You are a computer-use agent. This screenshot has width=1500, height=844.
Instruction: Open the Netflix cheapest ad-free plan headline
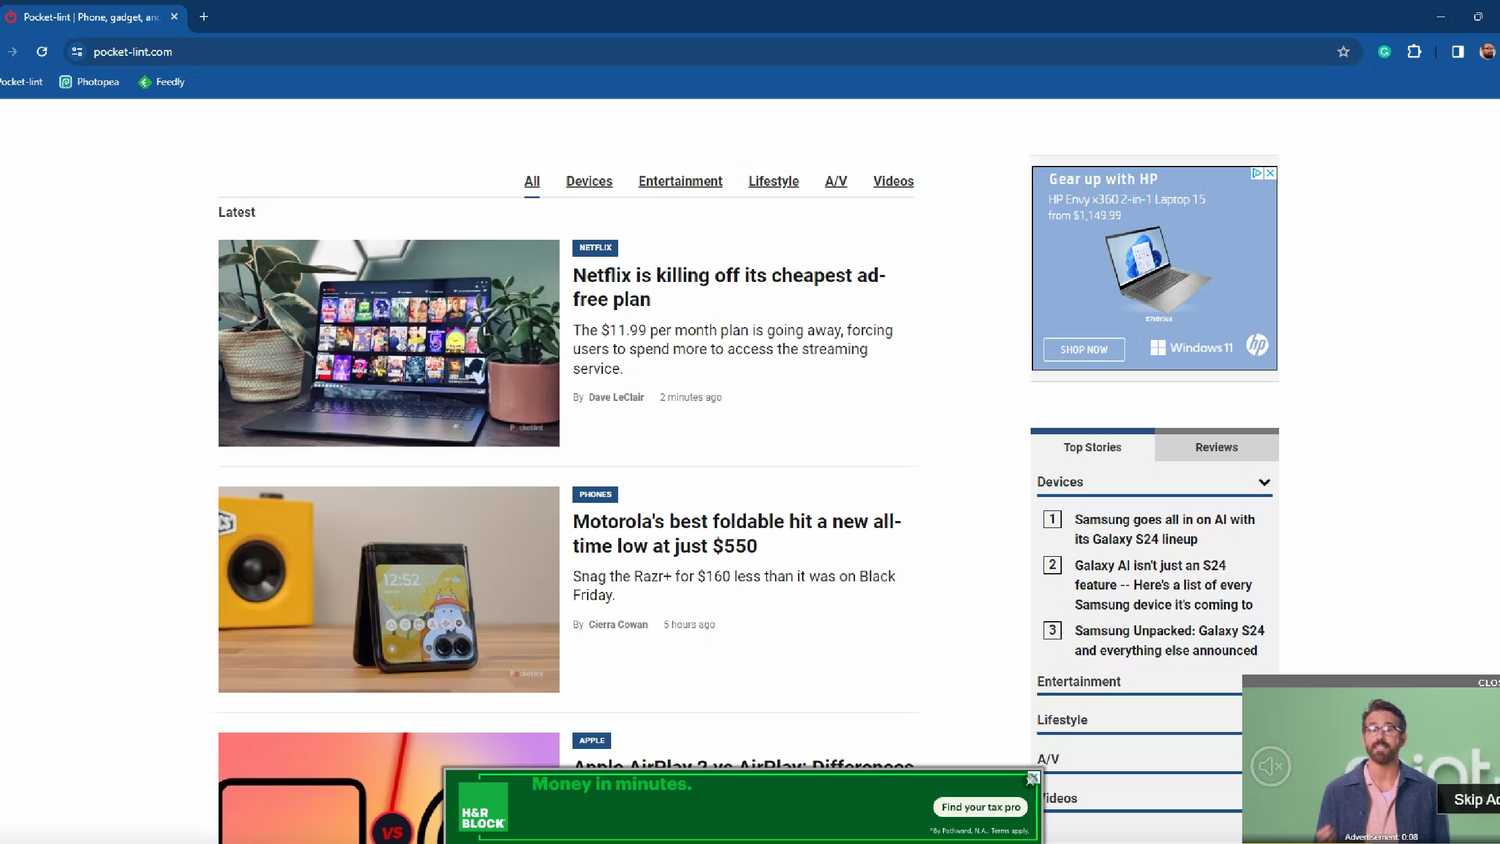729,287
